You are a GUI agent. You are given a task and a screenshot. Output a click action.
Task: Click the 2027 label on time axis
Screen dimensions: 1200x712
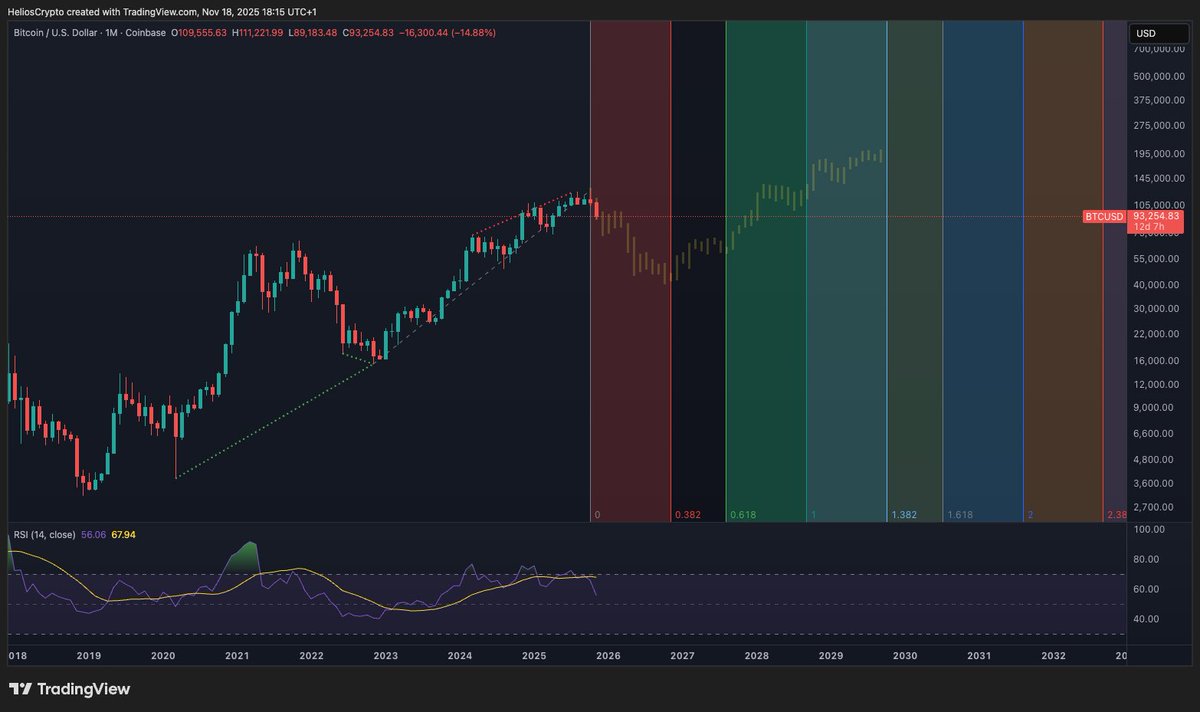682,655
